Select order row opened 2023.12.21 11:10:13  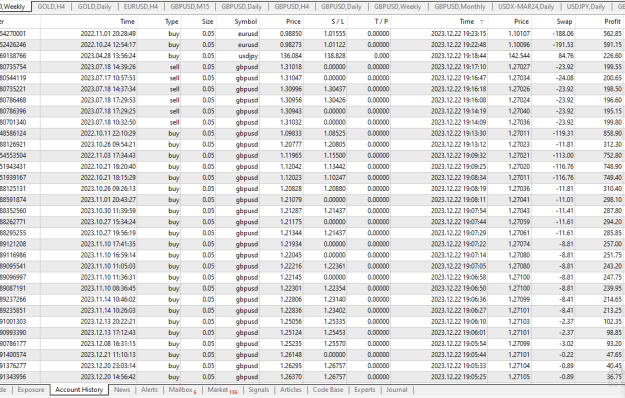point(312,355)
